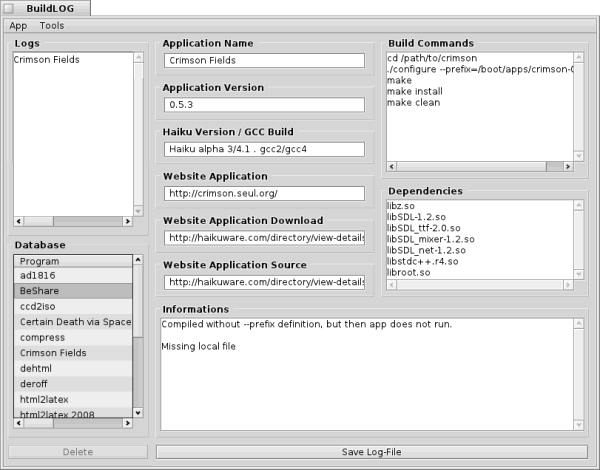Image resolution: width=600 pixels, height=470 pixels.
Task: Click the Dependencies scroll-down arrow
Action: tap(579, 274)
